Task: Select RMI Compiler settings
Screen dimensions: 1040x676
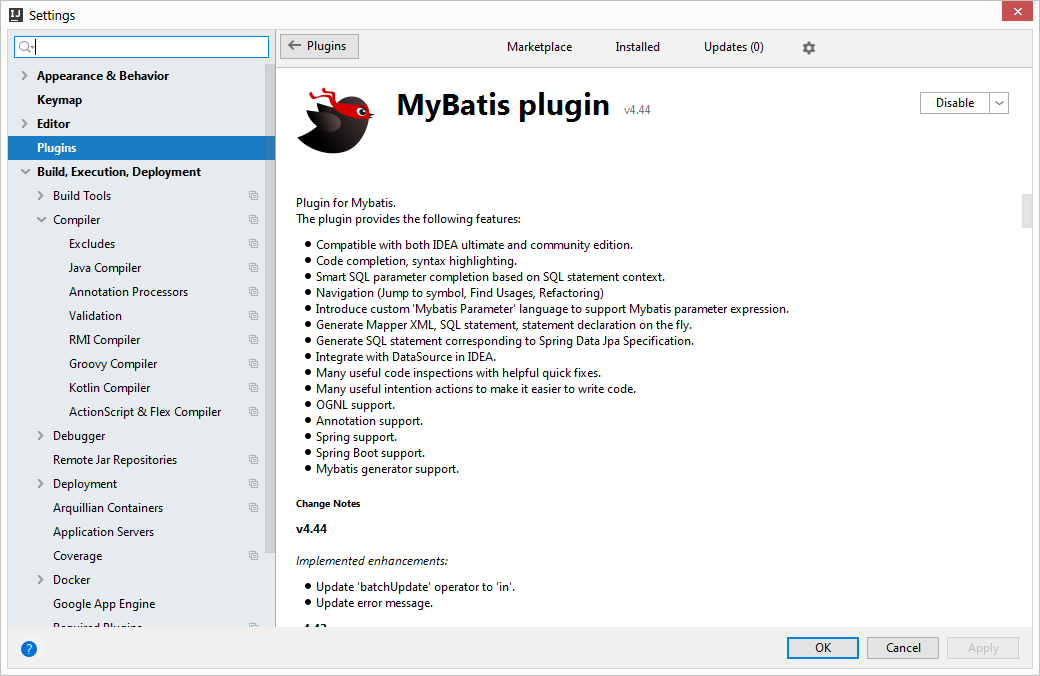Action: (105, 340)
